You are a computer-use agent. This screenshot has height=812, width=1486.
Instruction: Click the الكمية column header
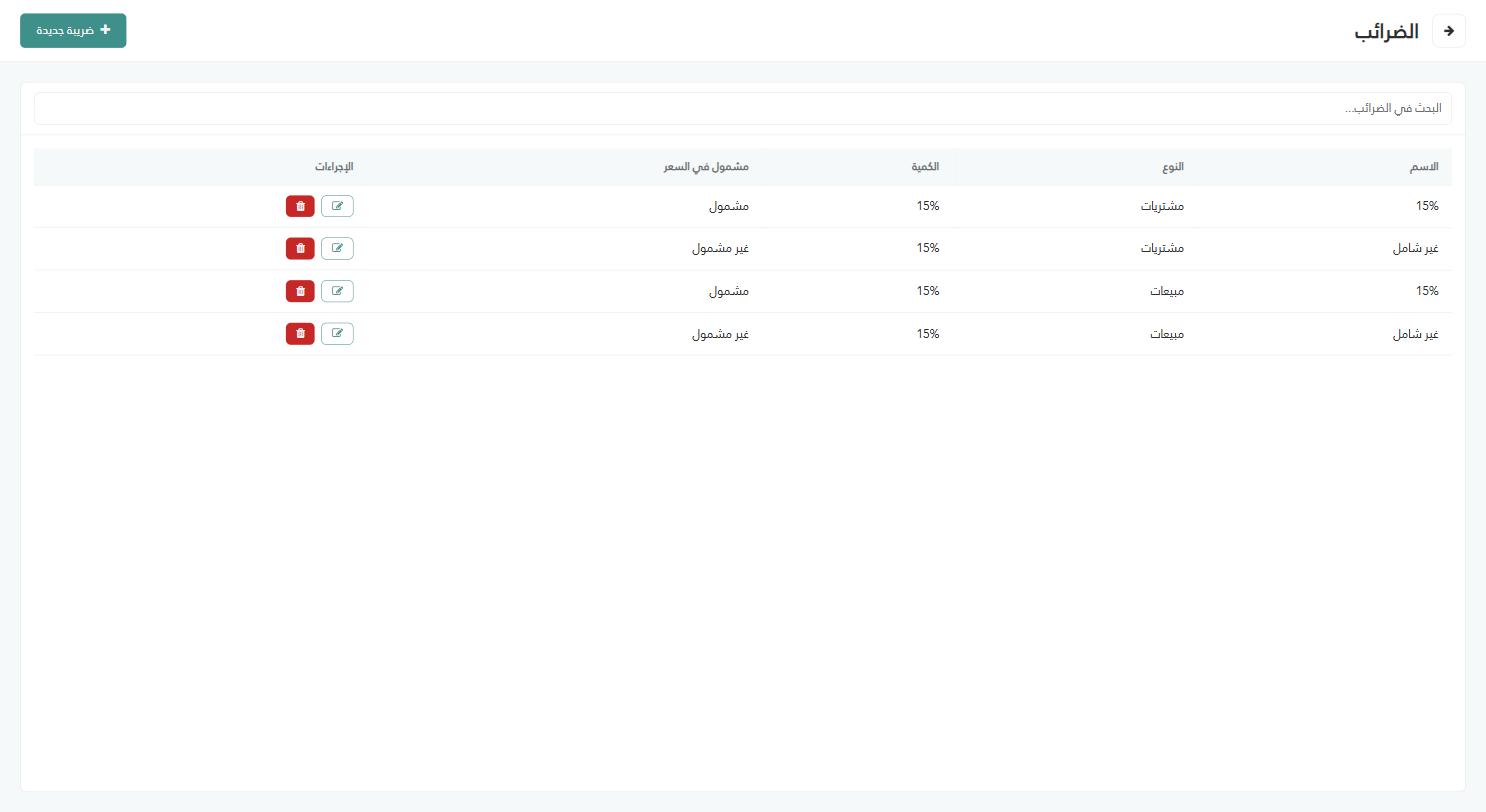(x=925, y=167)
